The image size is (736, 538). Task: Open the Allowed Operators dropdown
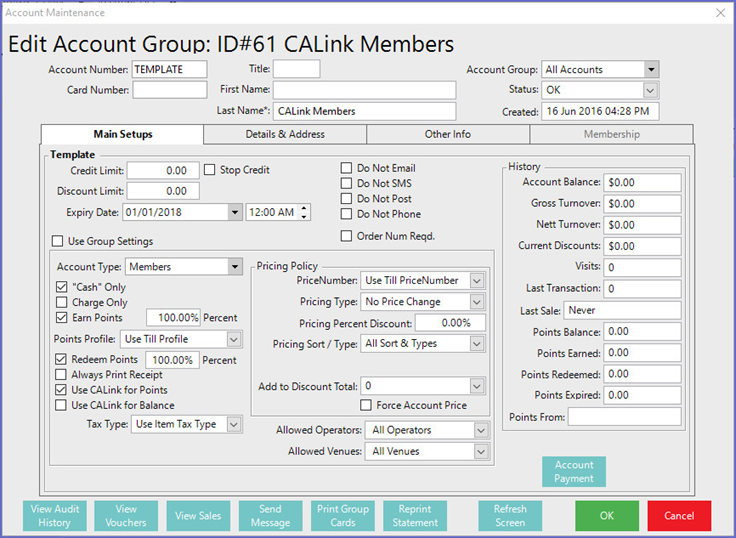point(481,430)
